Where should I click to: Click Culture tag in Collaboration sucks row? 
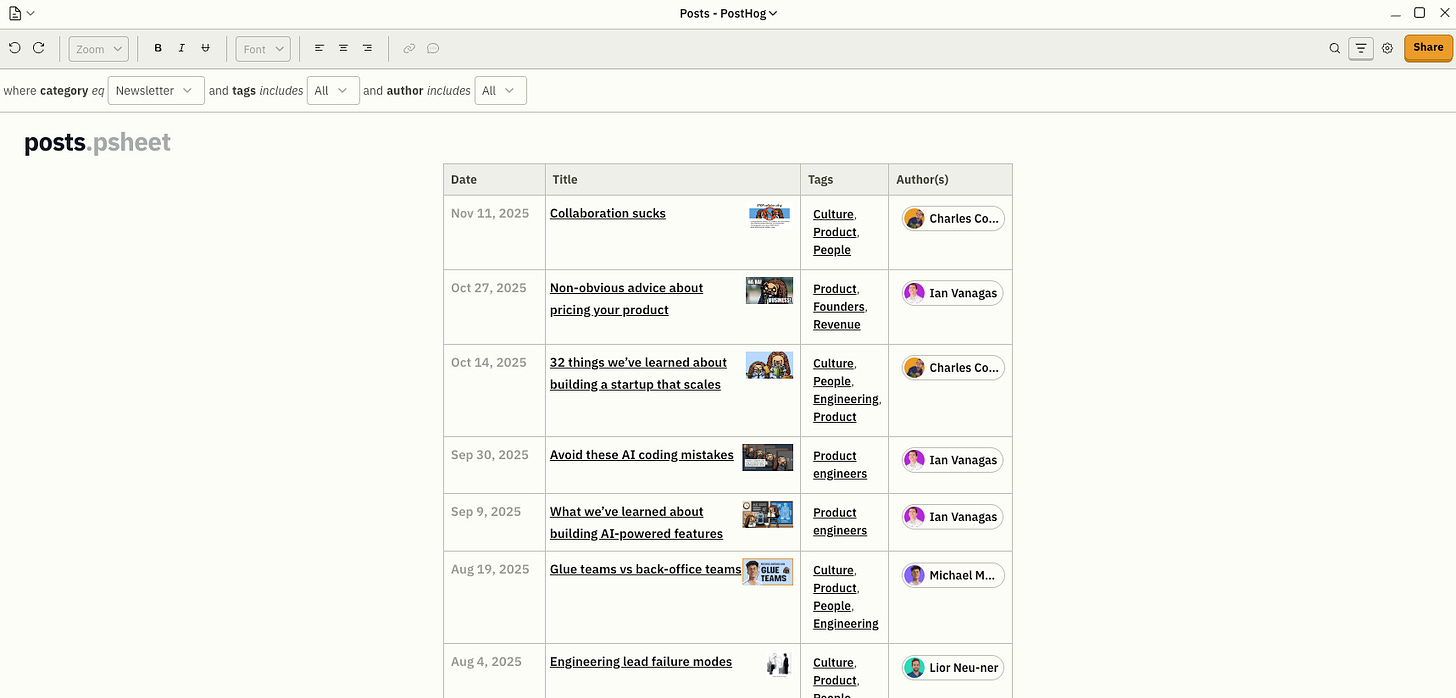click(x=833, y=214)
